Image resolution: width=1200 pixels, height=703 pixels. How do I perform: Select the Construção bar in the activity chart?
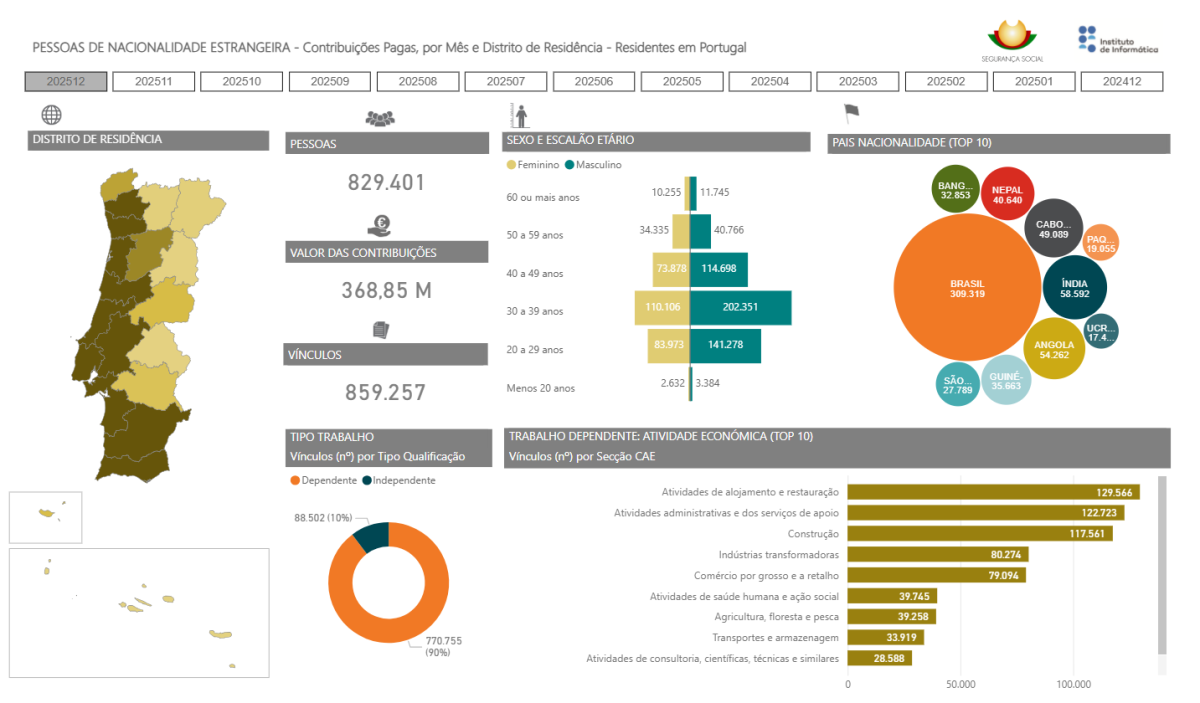click(x=979, y=534)
